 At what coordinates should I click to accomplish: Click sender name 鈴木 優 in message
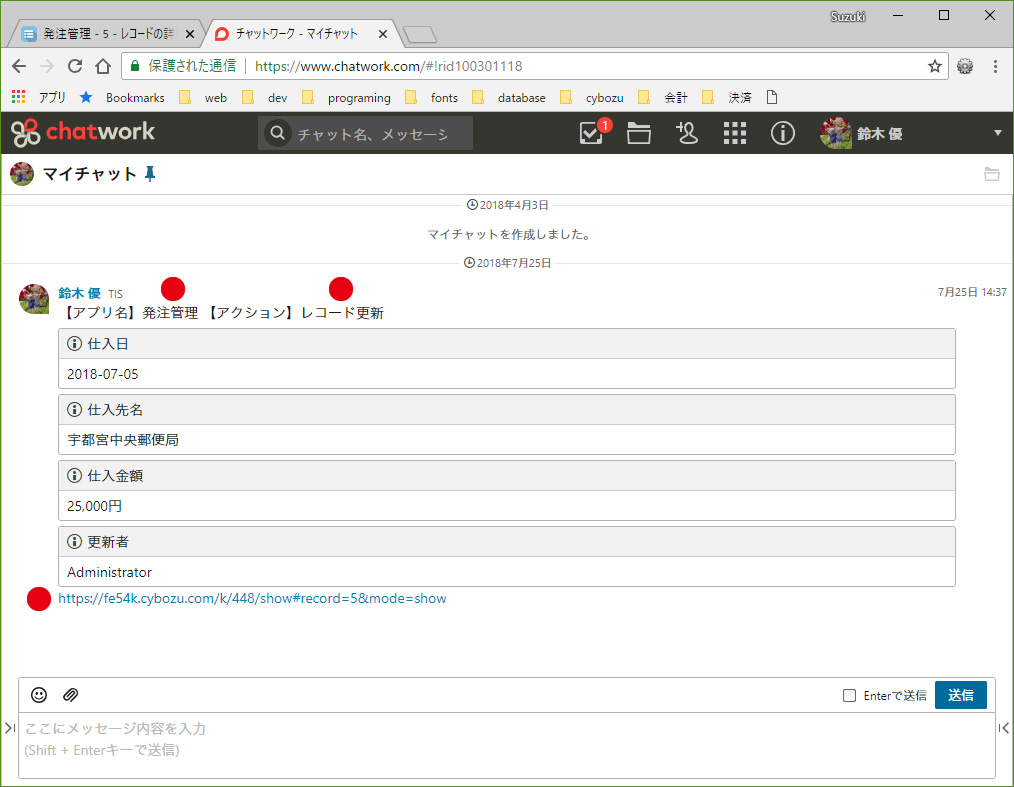(x=80, y=293)
